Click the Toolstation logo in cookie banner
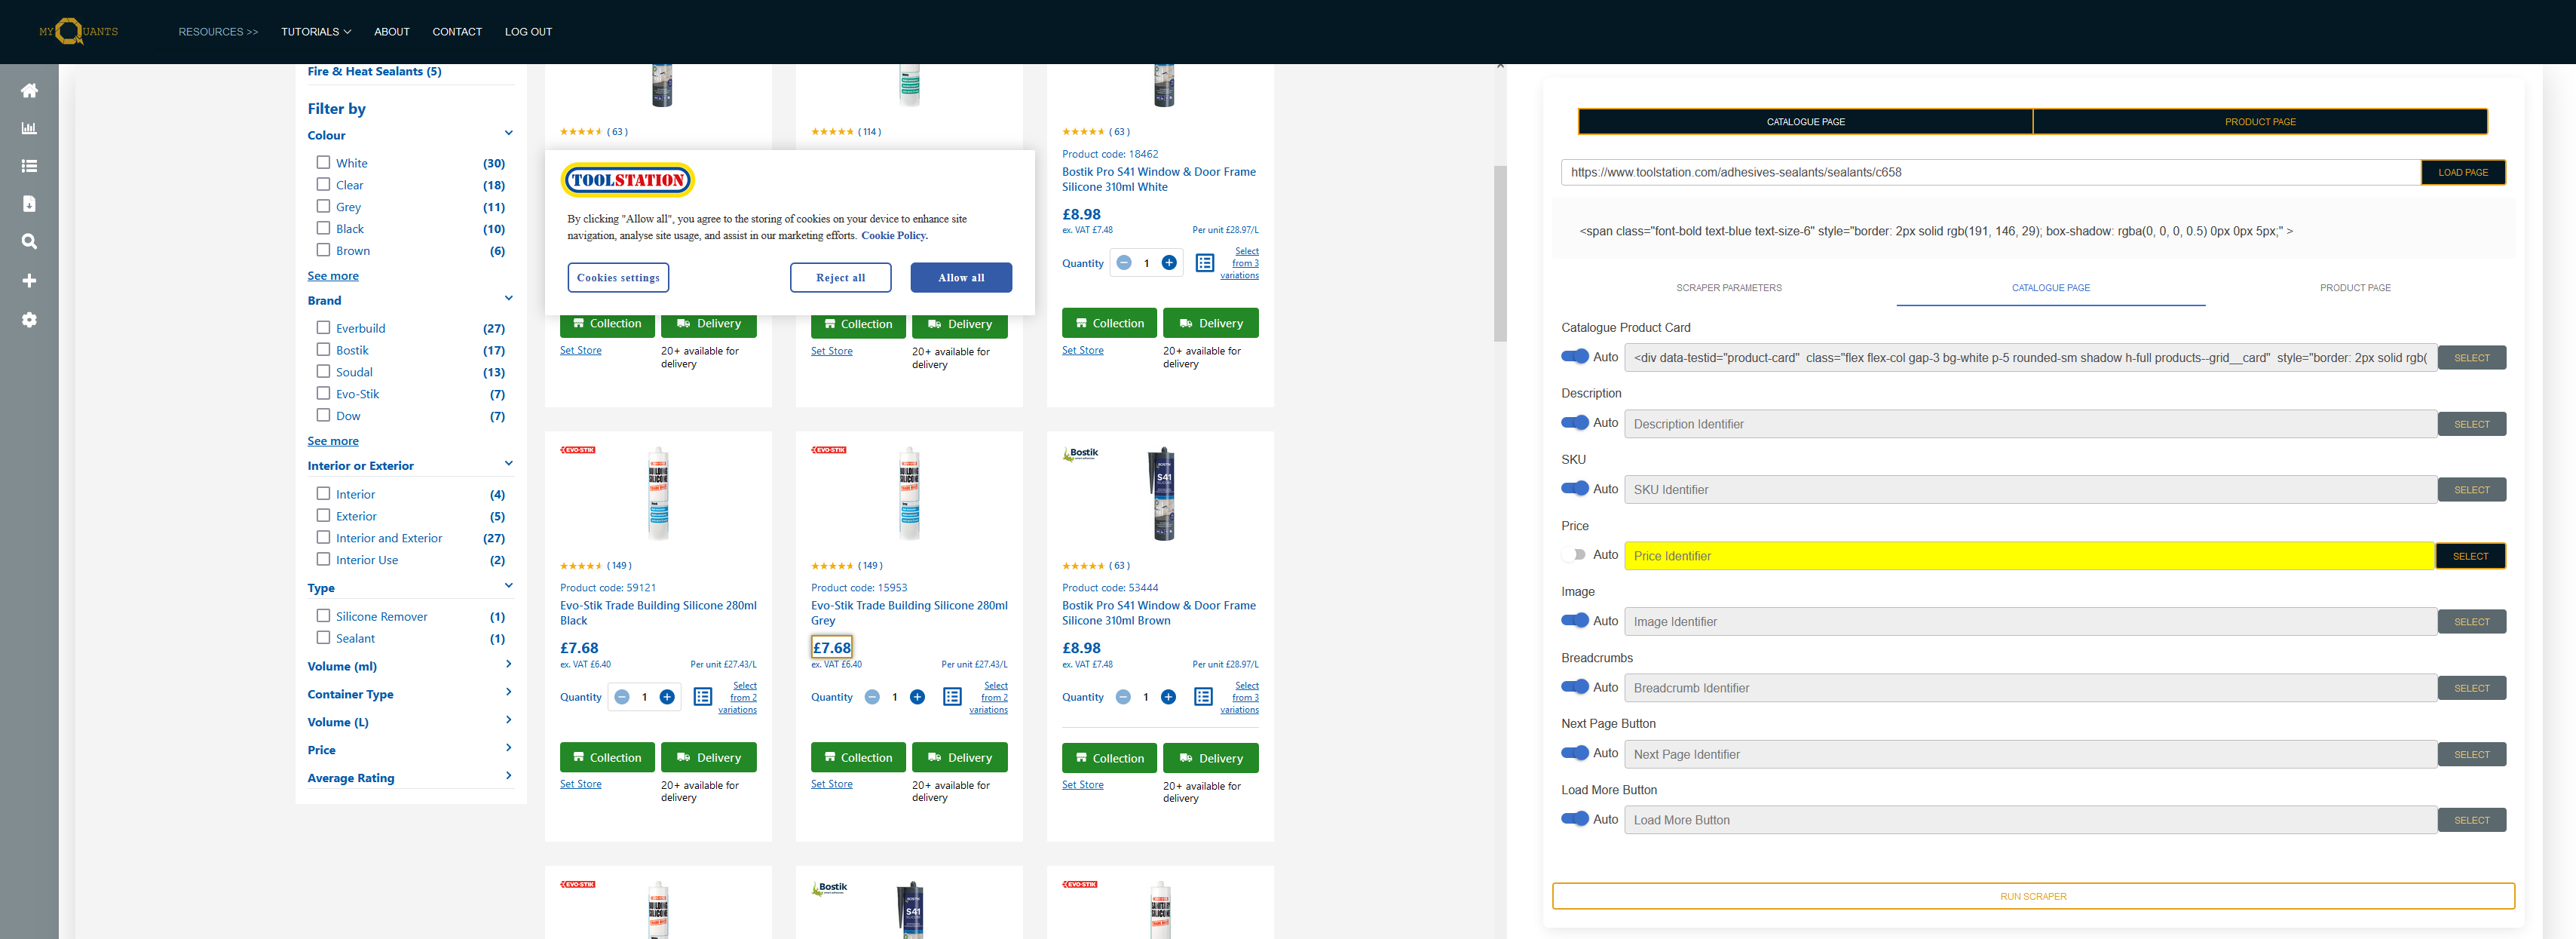 (627, 180)
